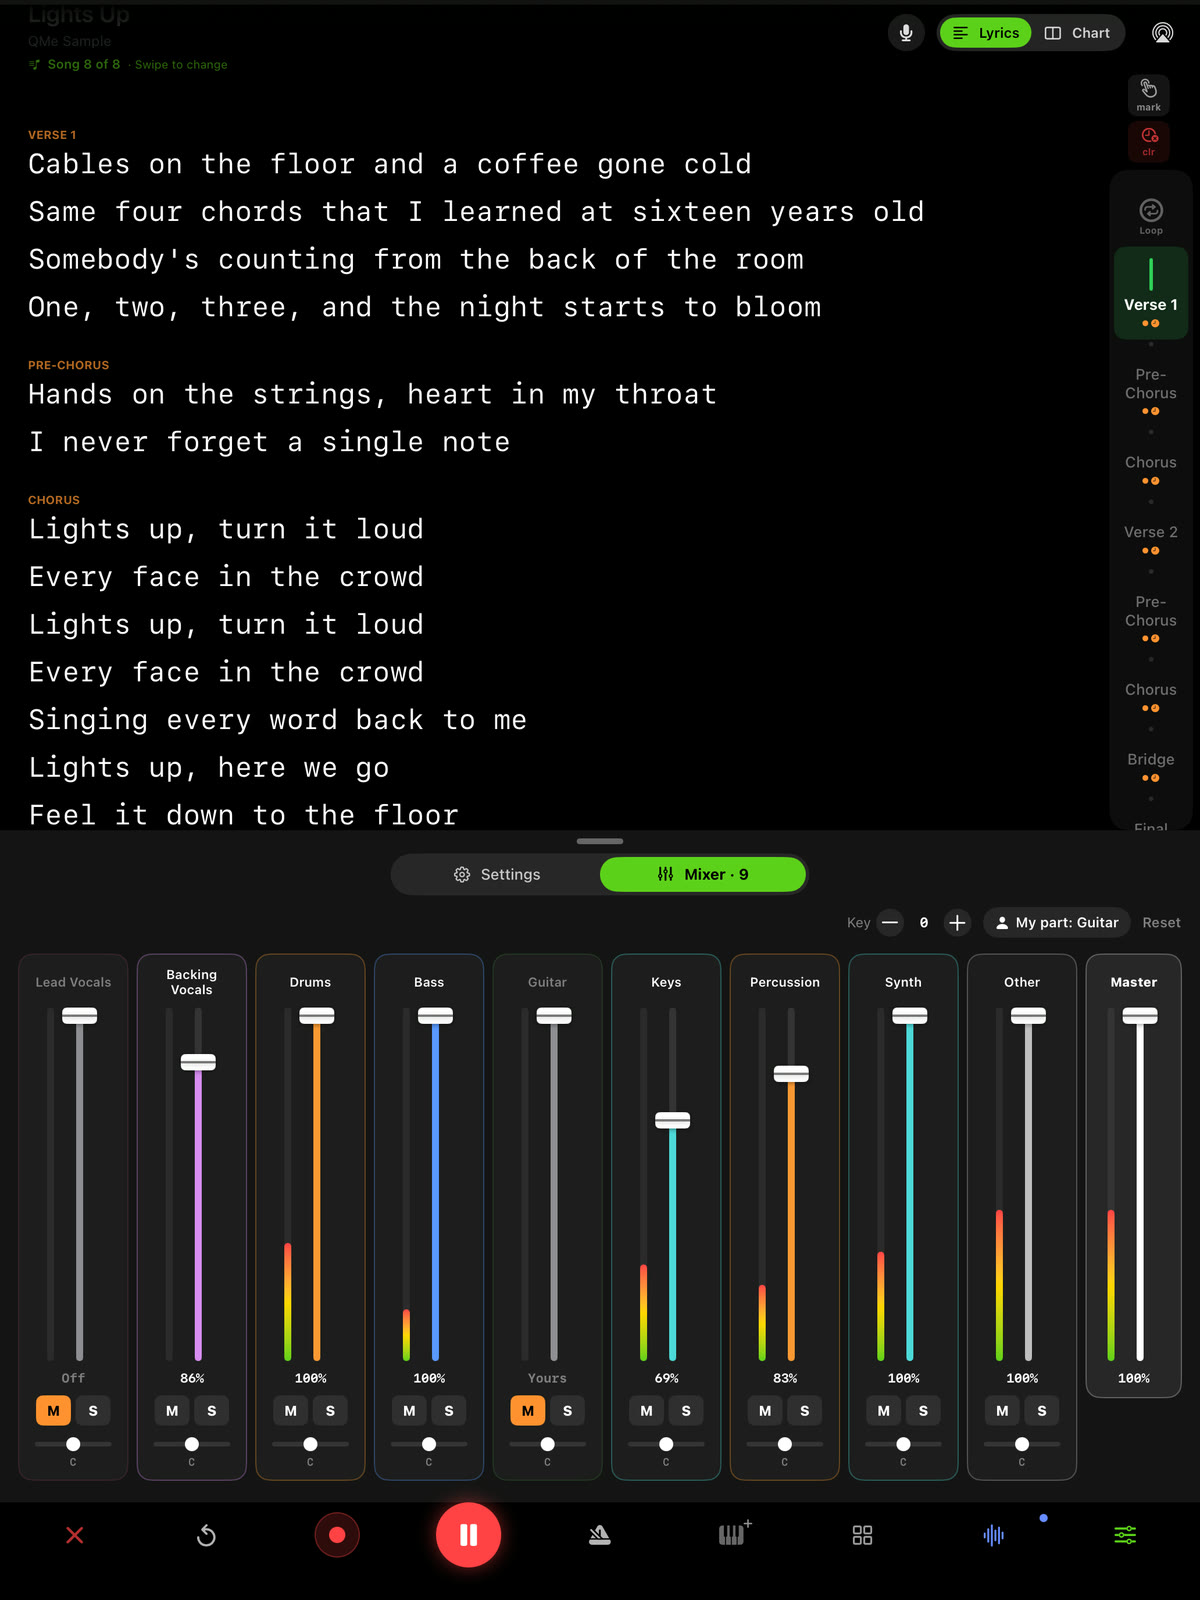
Task: Solo the Bass channel
Action: point(449,1411)
